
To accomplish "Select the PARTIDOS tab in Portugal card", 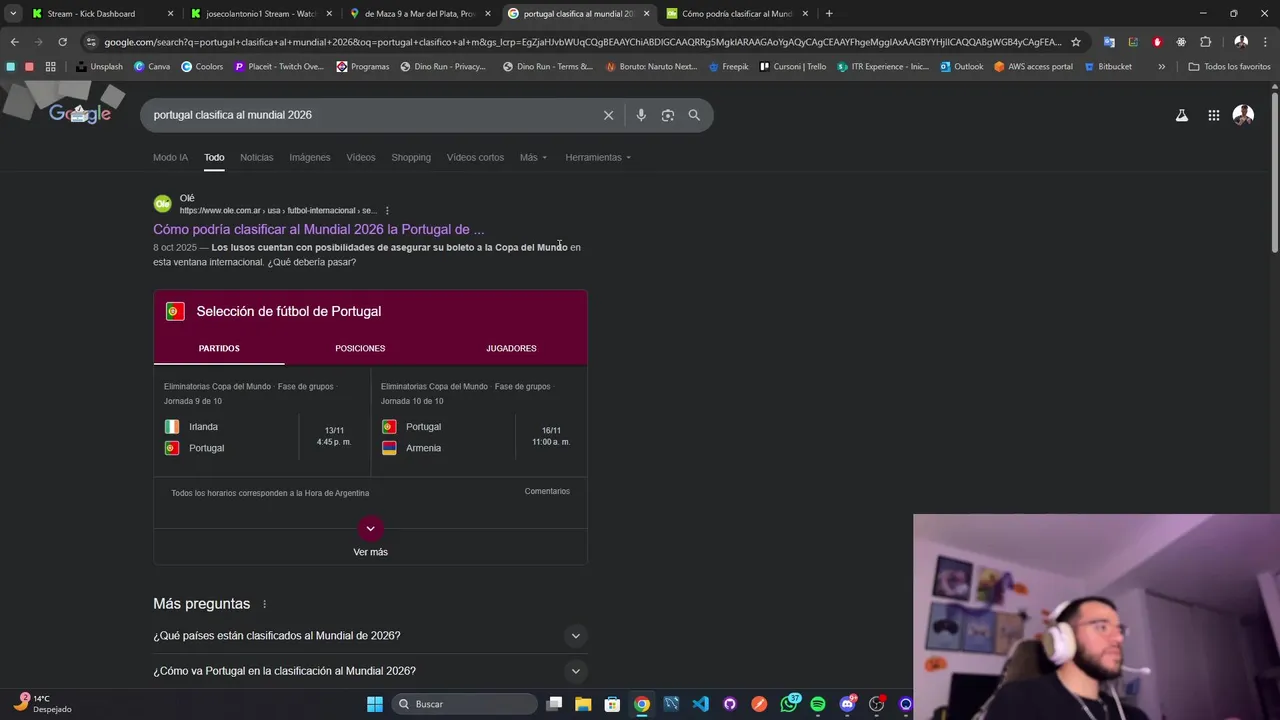I will pos(219,348).
